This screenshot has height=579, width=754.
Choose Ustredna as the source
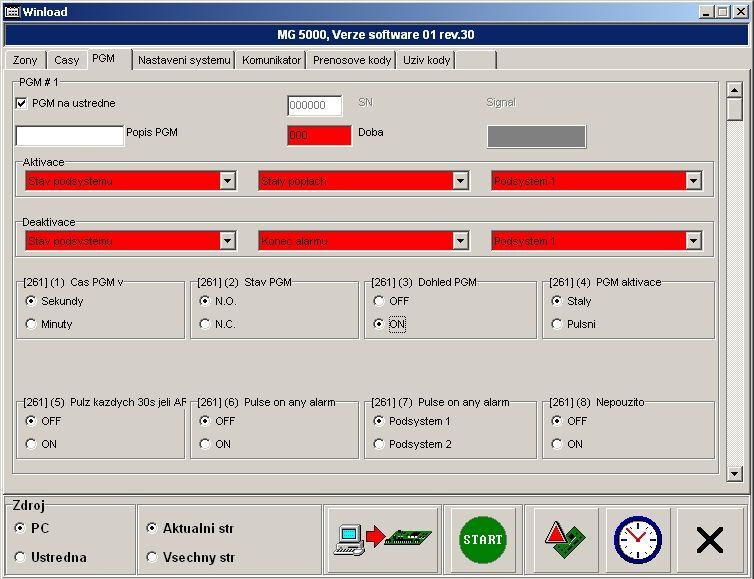[x=21, y=557]
